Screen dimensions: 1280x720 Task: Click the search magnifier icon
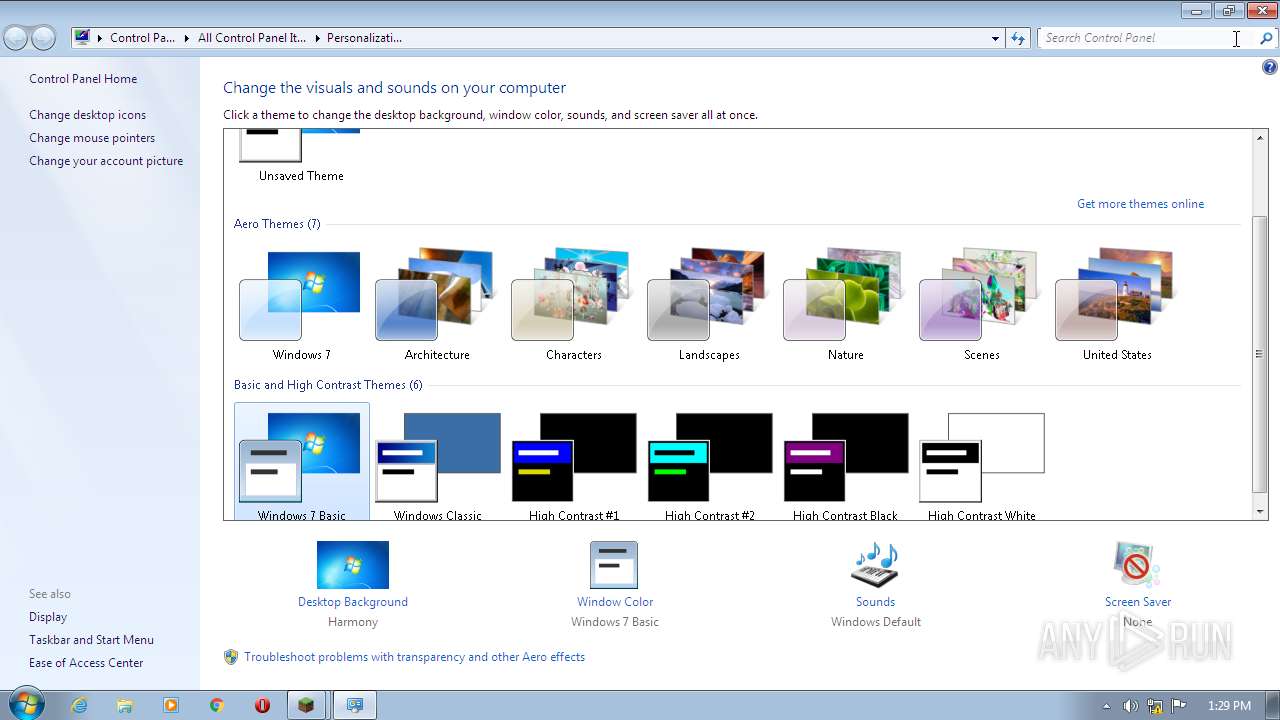click(1266, 38)
